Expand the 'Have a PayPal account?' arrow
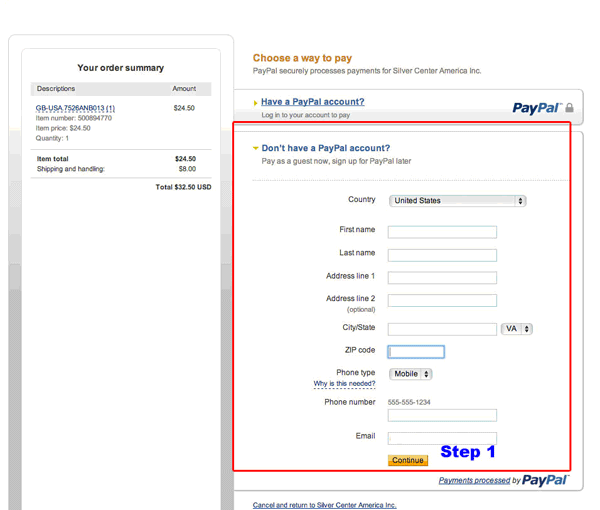 pos(255,103)
